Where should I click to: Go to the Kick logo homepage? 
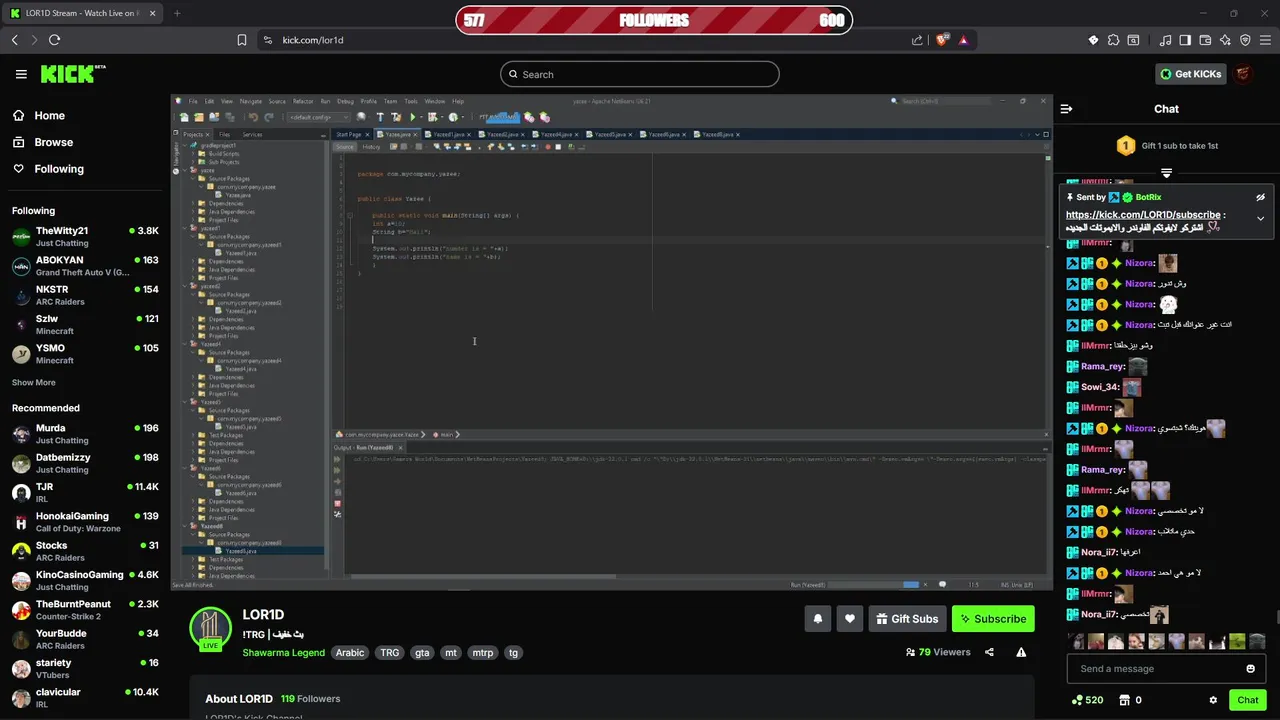coord(72,74)
